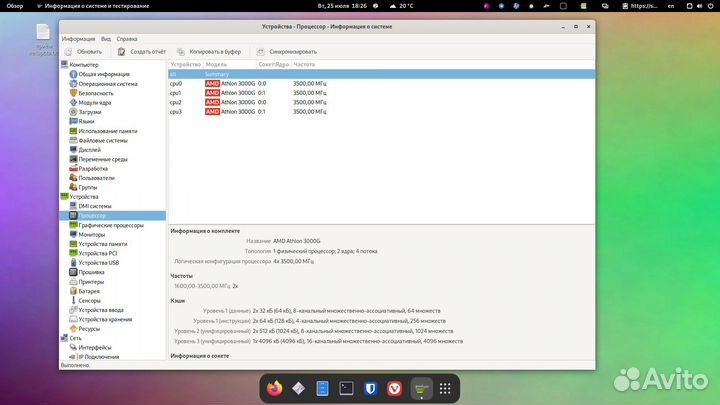Viewport: 720px width, 405px height.
Task: Select the cpu2 row
Action: point(381,102)
